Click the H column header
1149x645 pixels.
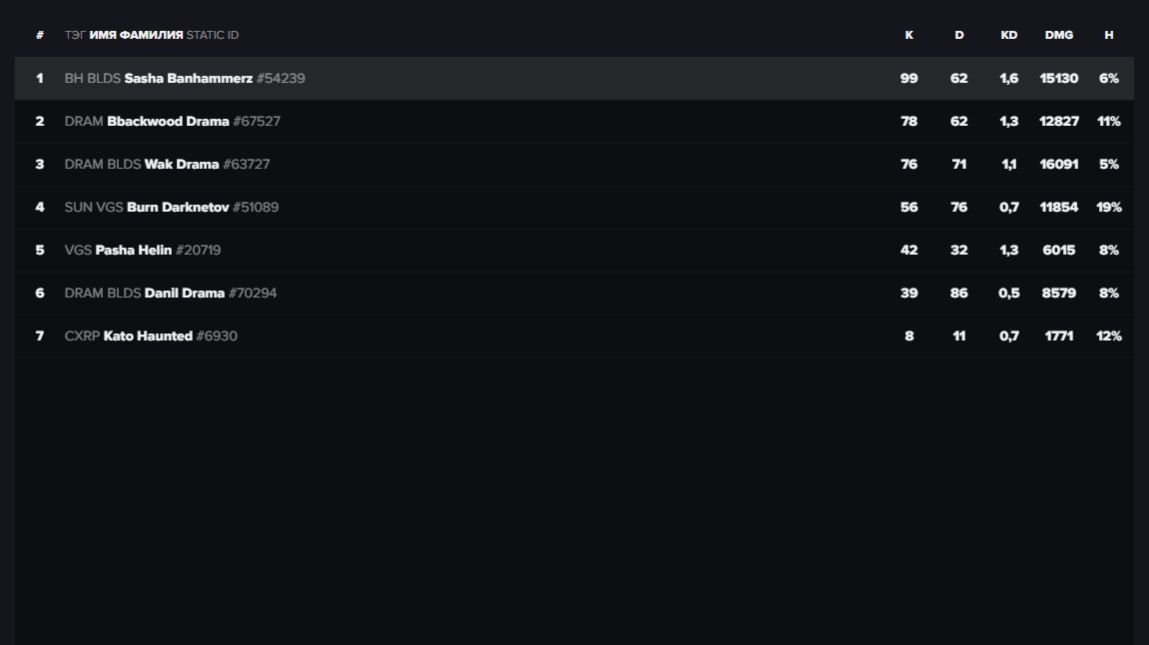pos(1108,35)
